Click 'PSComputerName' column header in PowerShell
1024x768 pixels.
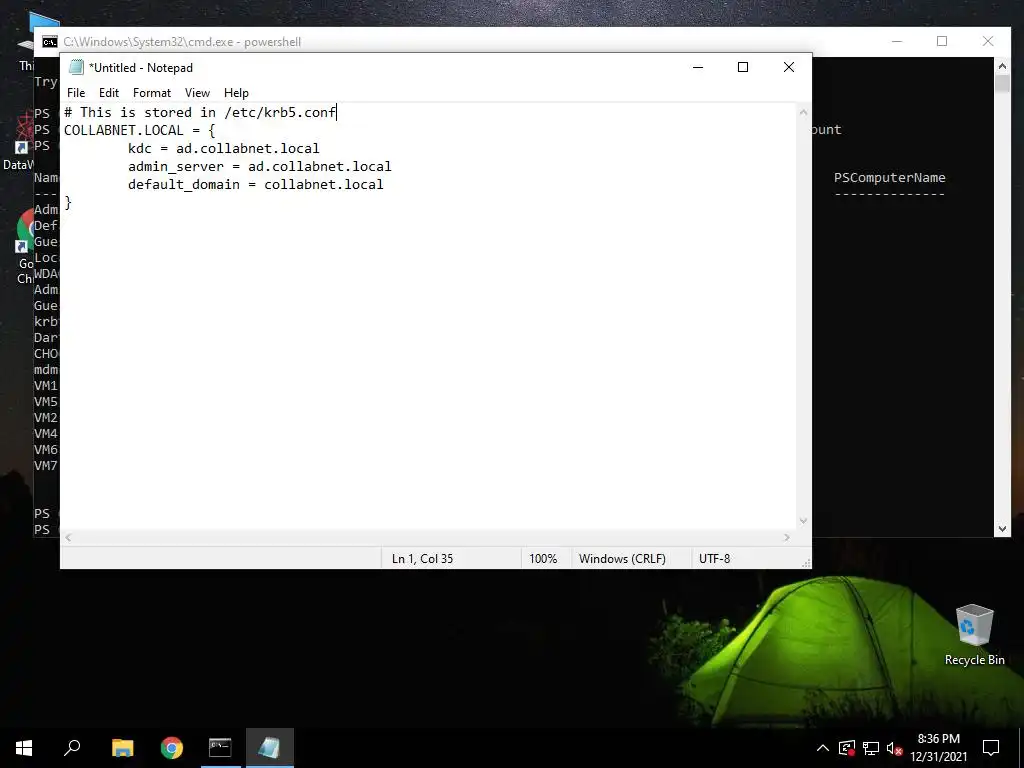coord(889,178)
